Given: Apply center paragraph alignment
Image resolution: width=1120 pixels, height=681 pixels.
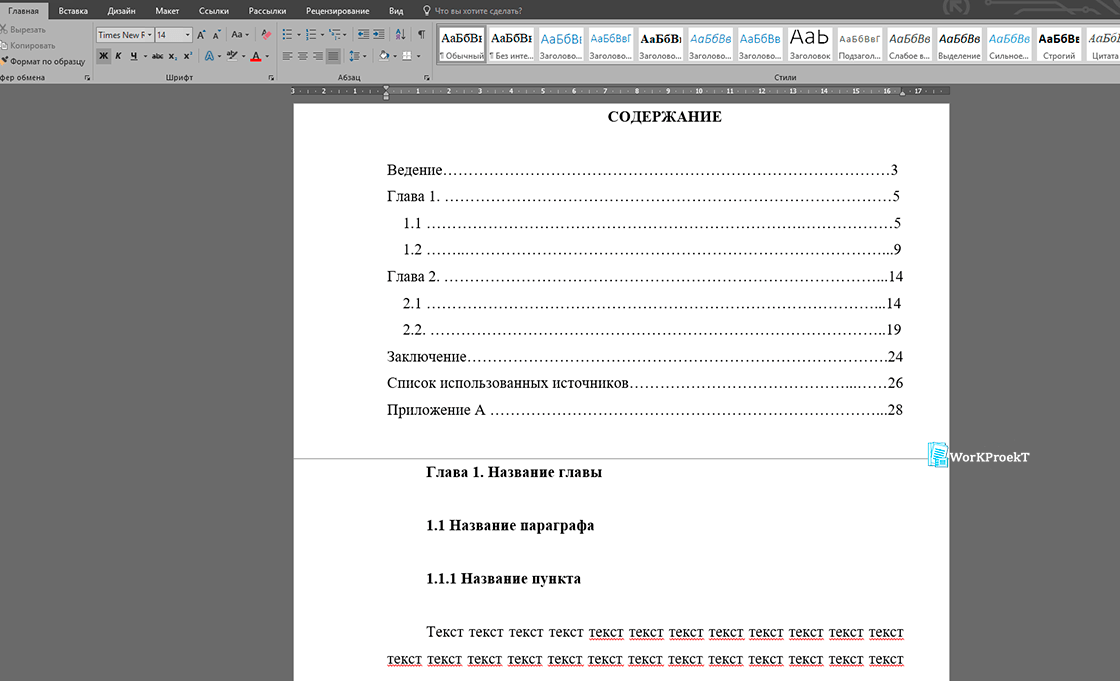Looking at the screenshot, I should click(x=302, y=56).
